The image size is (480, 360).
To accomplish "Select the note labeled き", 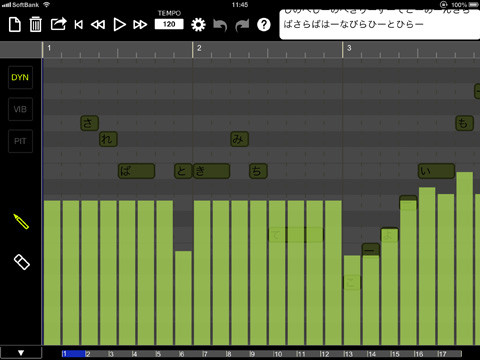I will 211,171.
